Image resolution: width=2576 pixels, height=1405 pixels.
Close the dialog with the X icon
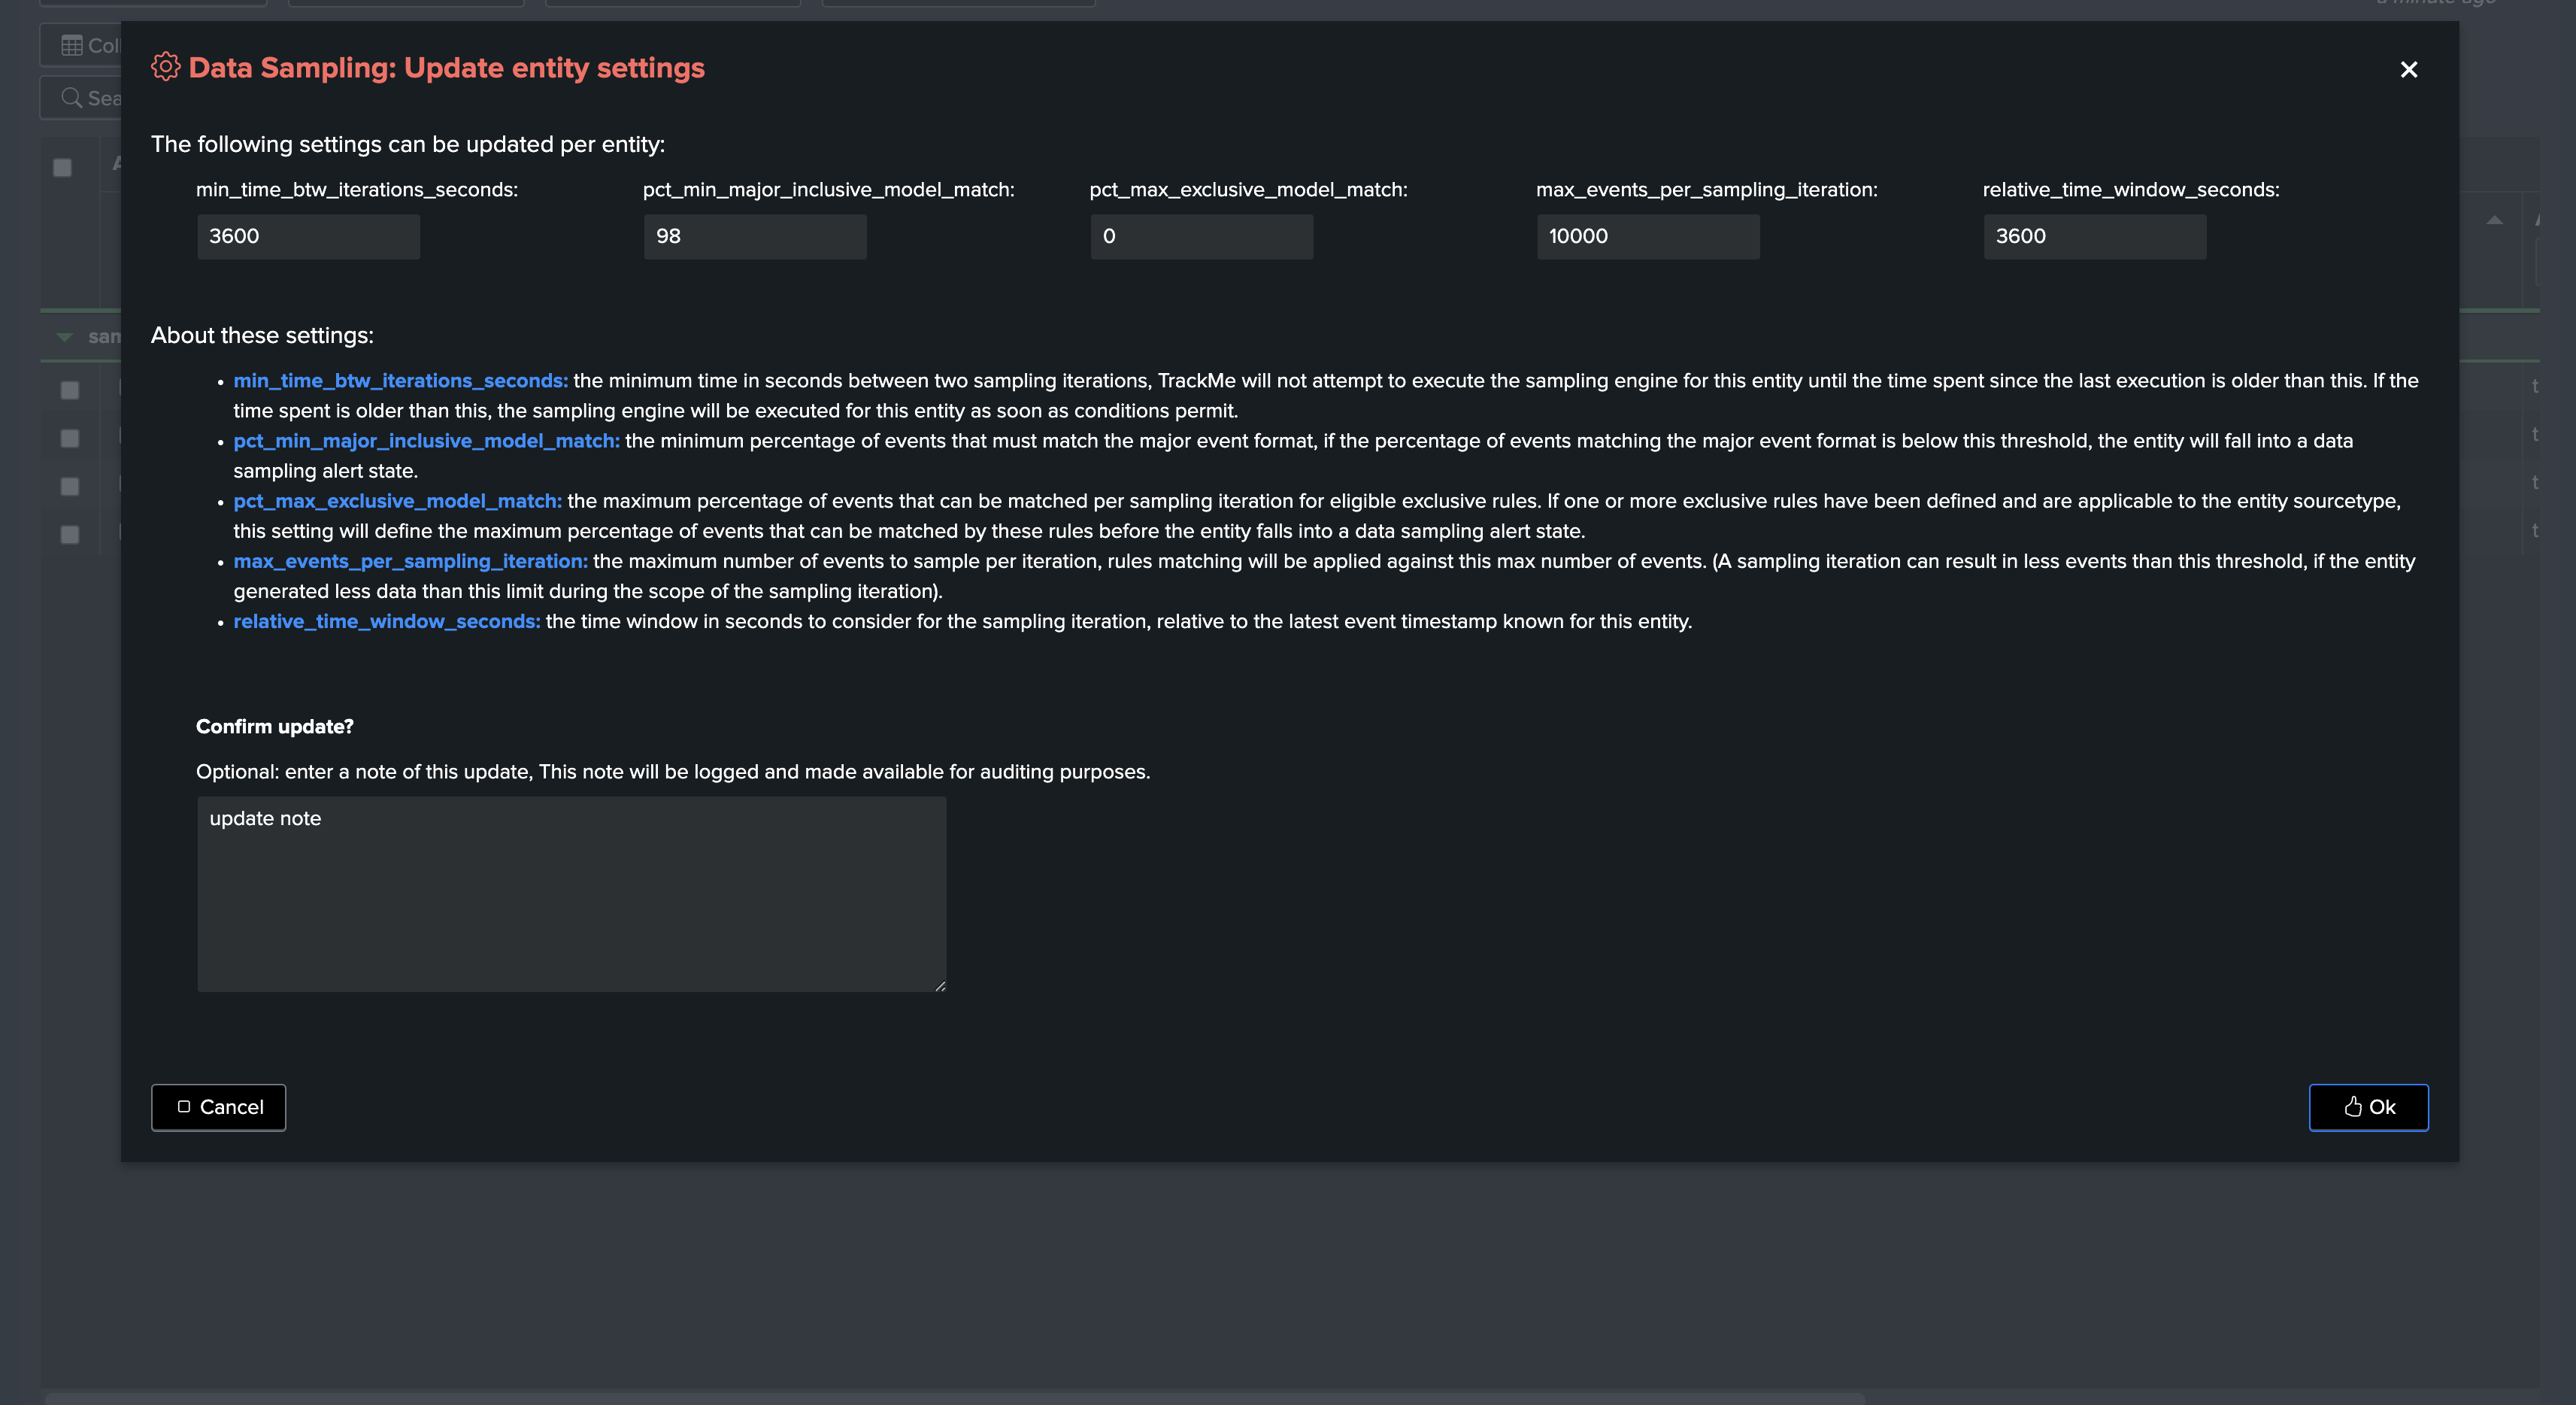(2408, 70)
